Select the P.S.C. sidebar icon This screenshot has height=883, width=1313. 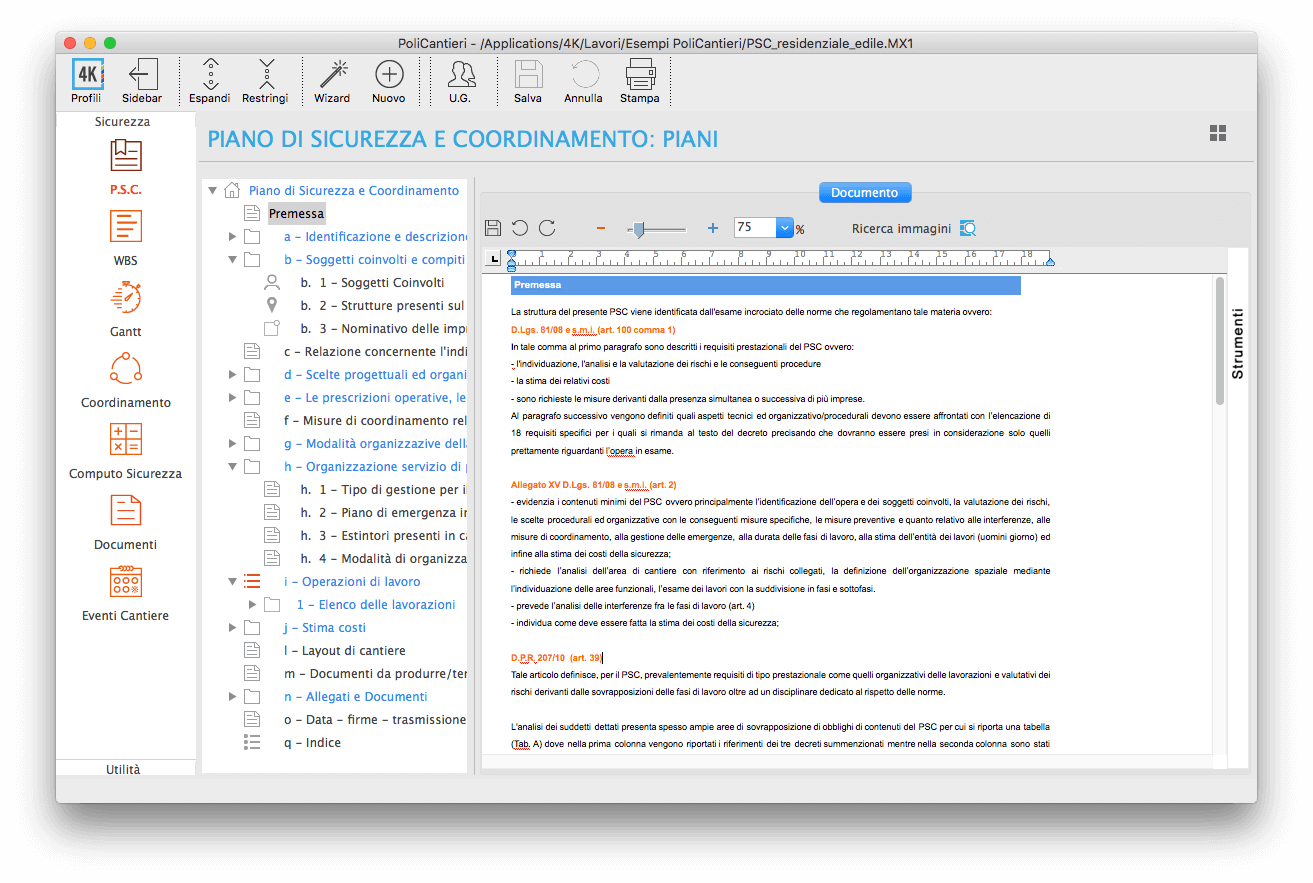pos(126,155)
